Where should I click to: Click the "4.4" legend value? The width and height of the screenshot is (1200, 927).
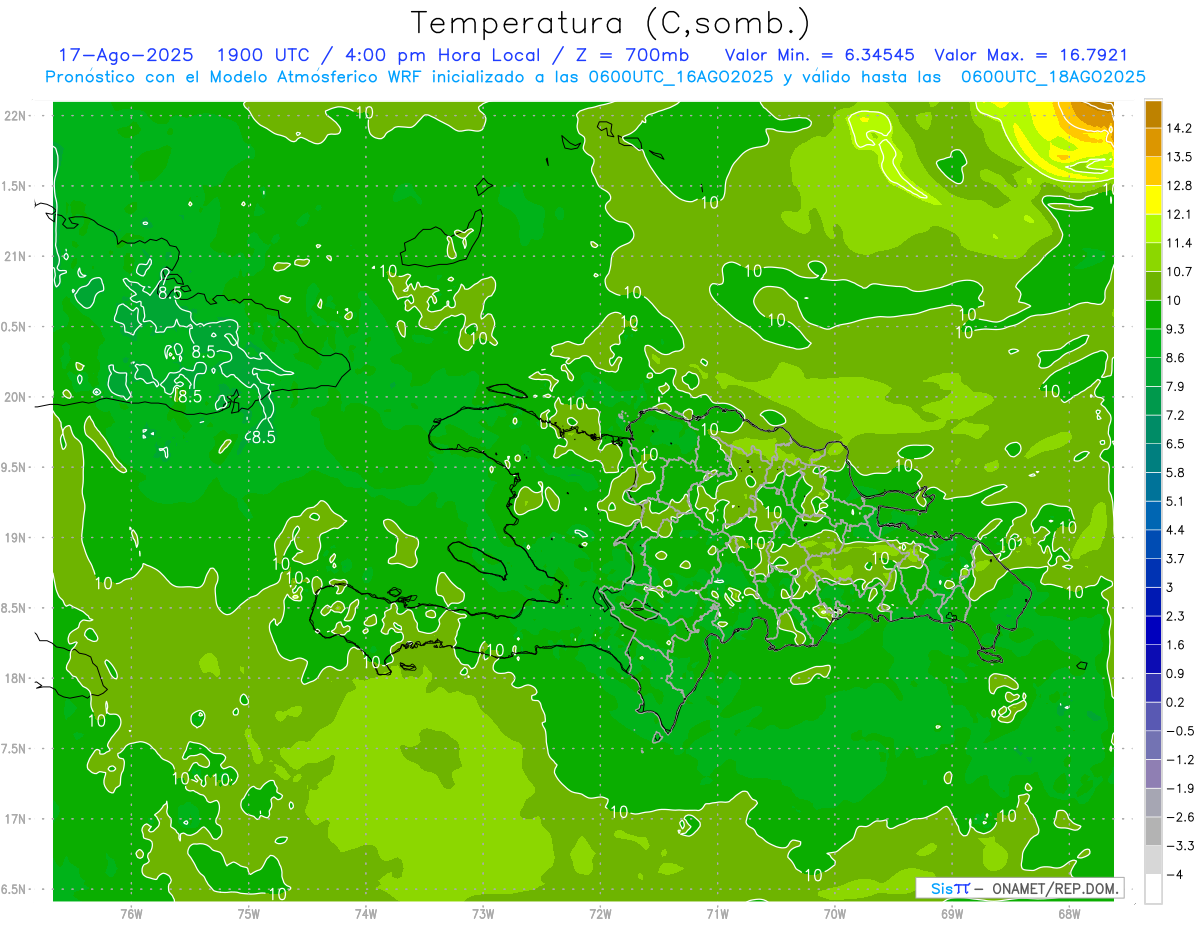(x=1175, y=529)
